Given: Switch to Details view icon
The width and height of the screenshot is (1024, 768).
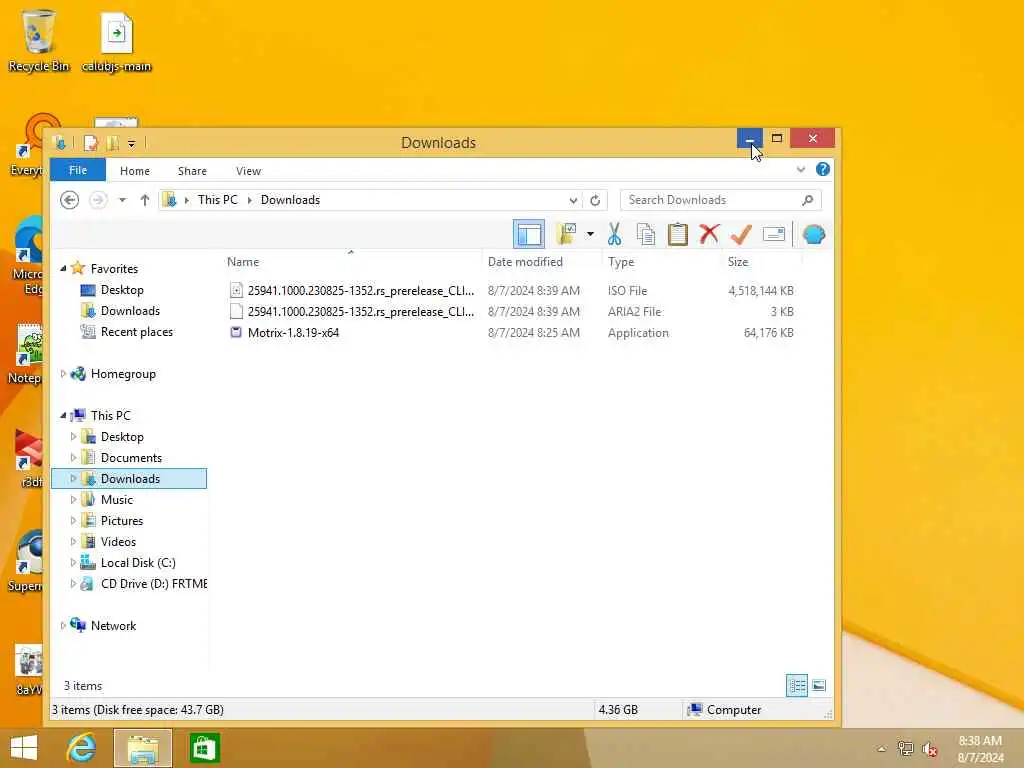Looking at the screenshot, I should pos(797,686).
